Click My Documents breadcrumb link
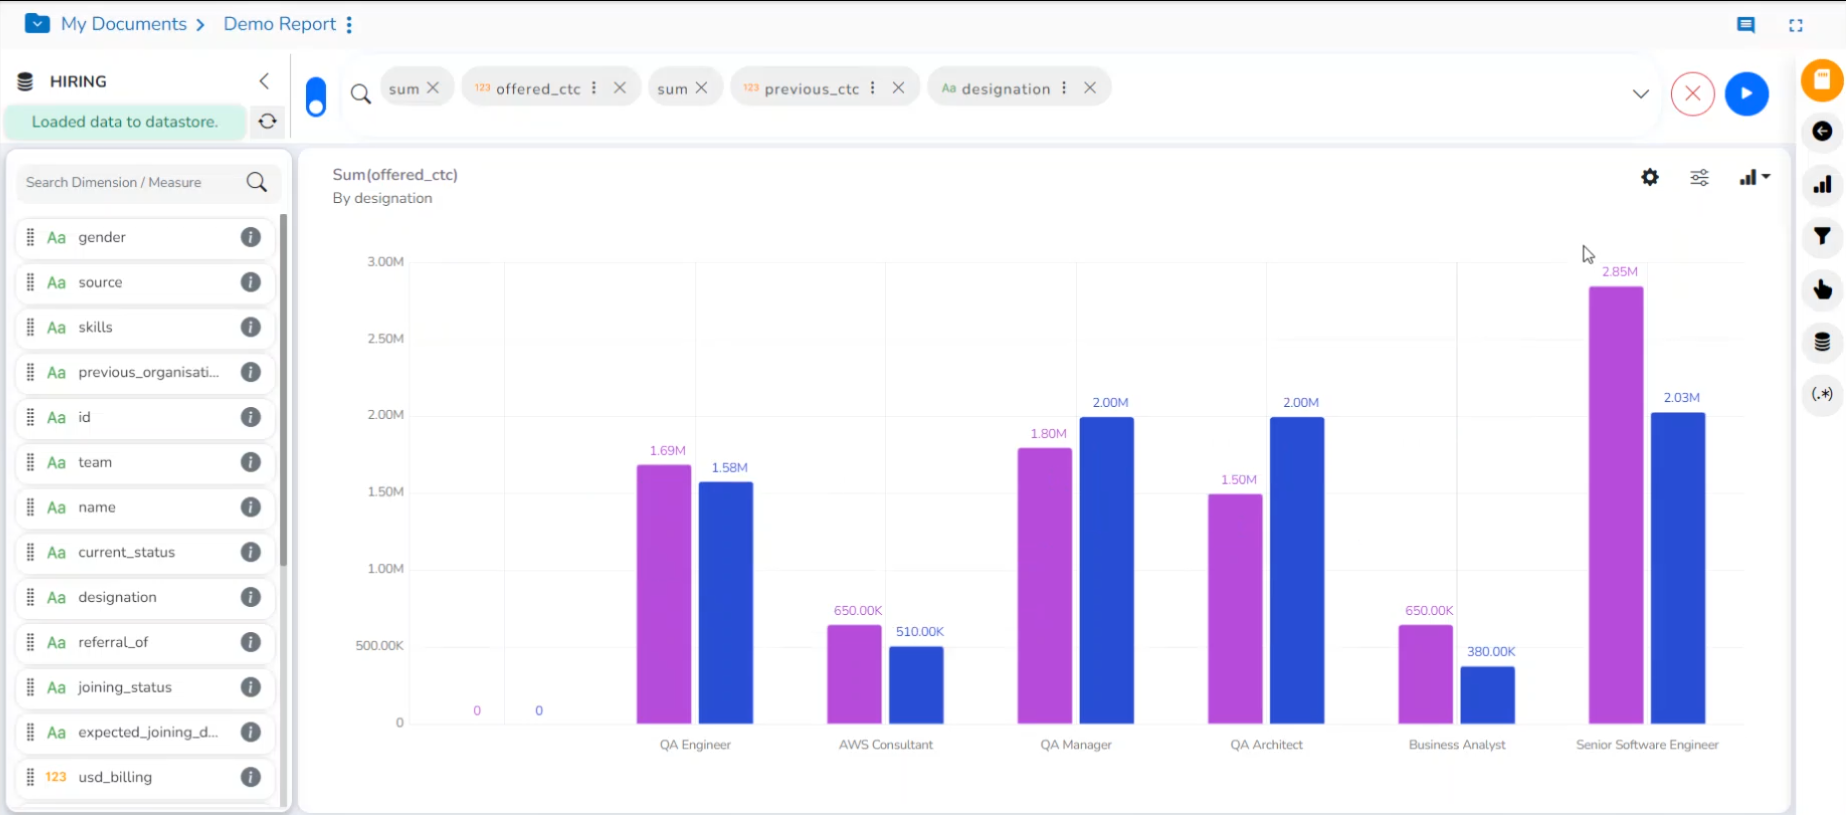The width and height of the screenshot is (1846, 815). 124,24
